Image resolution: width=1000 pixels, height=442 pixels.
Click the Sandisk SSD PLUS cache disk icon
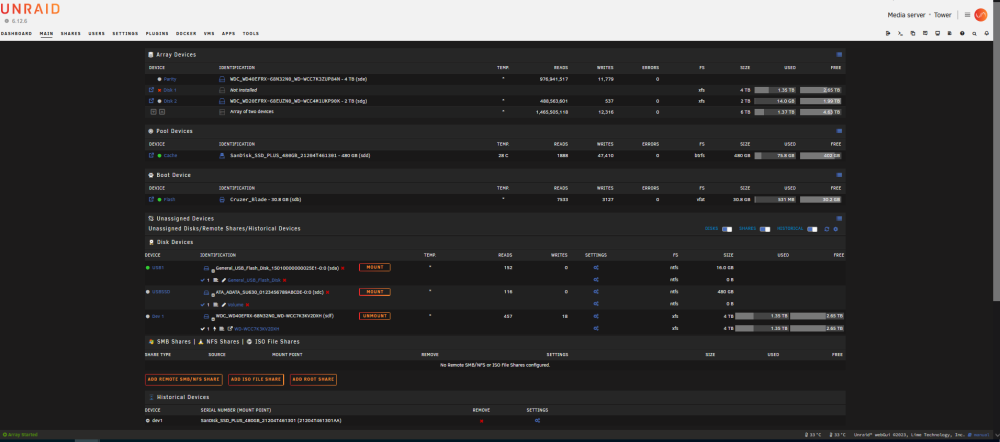click(x=223, y=155)
